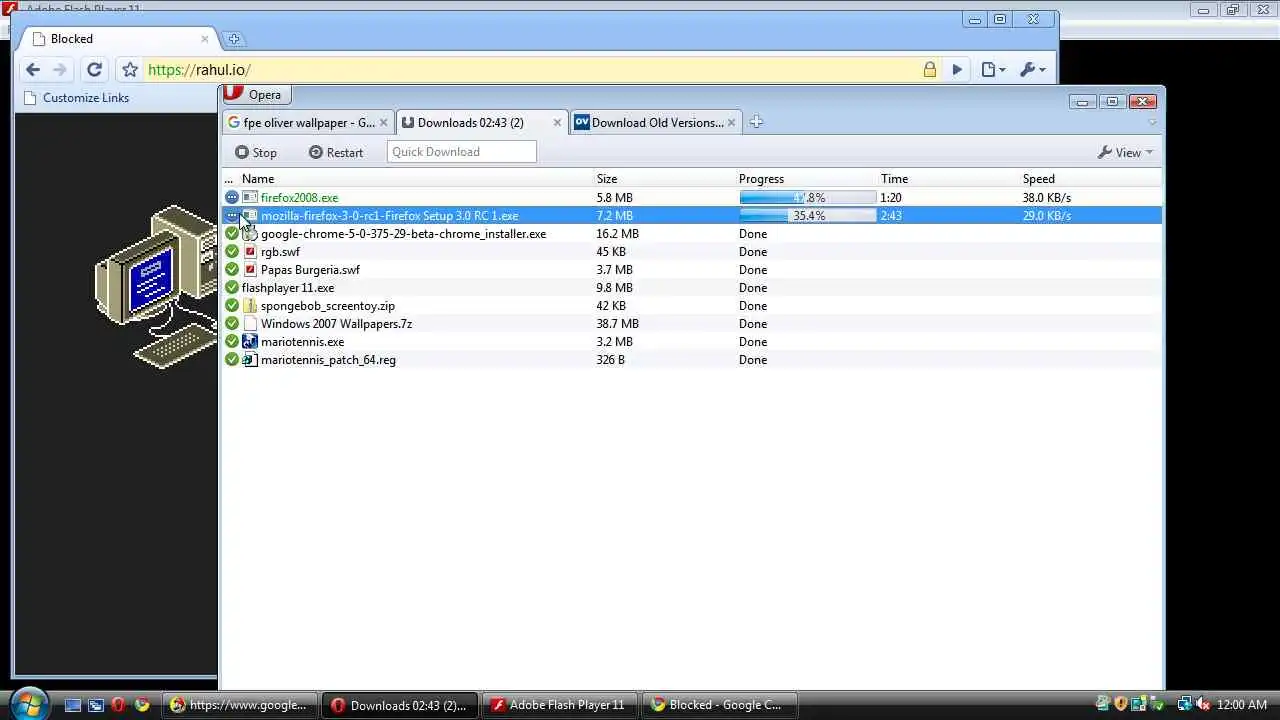Screen dimensions: 1280x720
Task: Select the Papas Burgeria.swf download
Action: (x=692, y=269)
